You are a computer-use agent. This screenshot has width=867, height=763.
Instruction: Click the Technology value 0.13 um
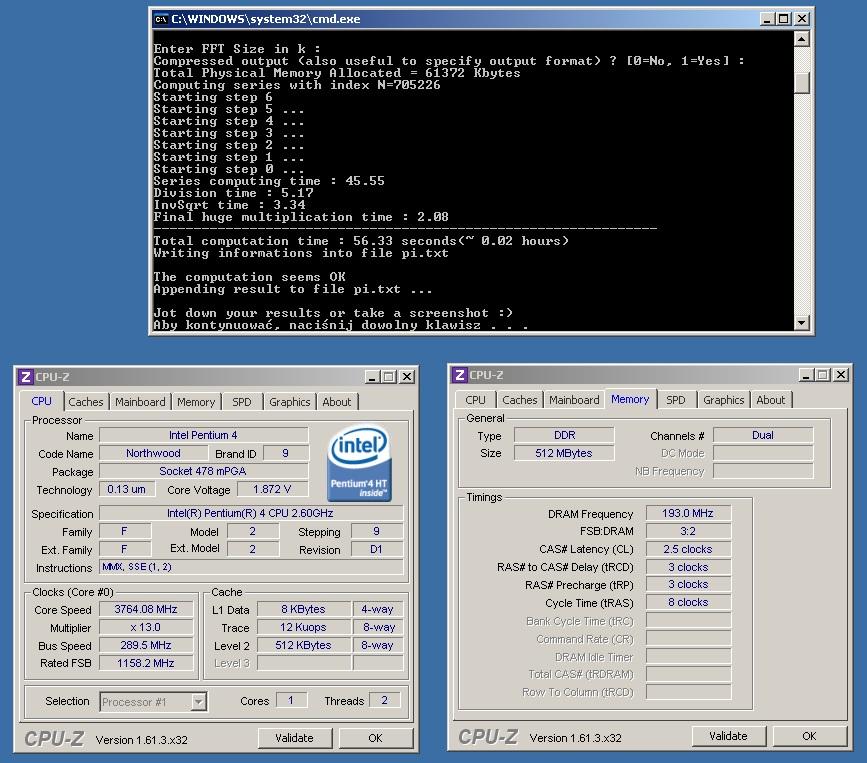click(x=127, y=489)
